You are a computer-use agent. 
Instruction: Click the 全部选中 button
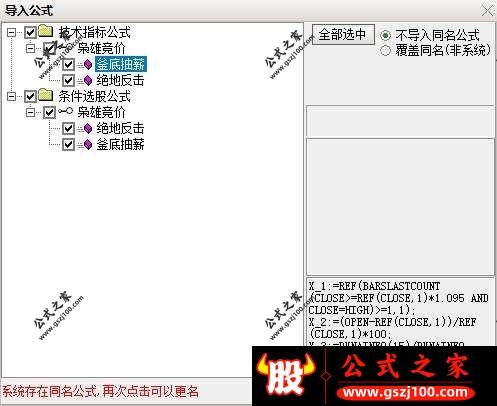343,34
